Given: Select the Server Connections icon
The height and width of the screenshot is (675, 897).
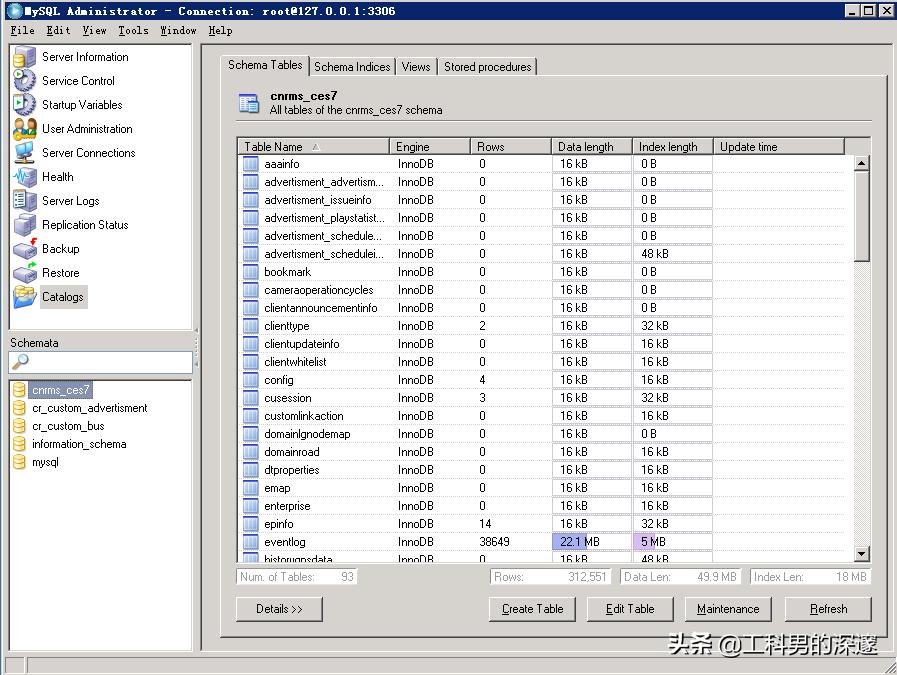Looking at the screenshot, I should point(25,153).
